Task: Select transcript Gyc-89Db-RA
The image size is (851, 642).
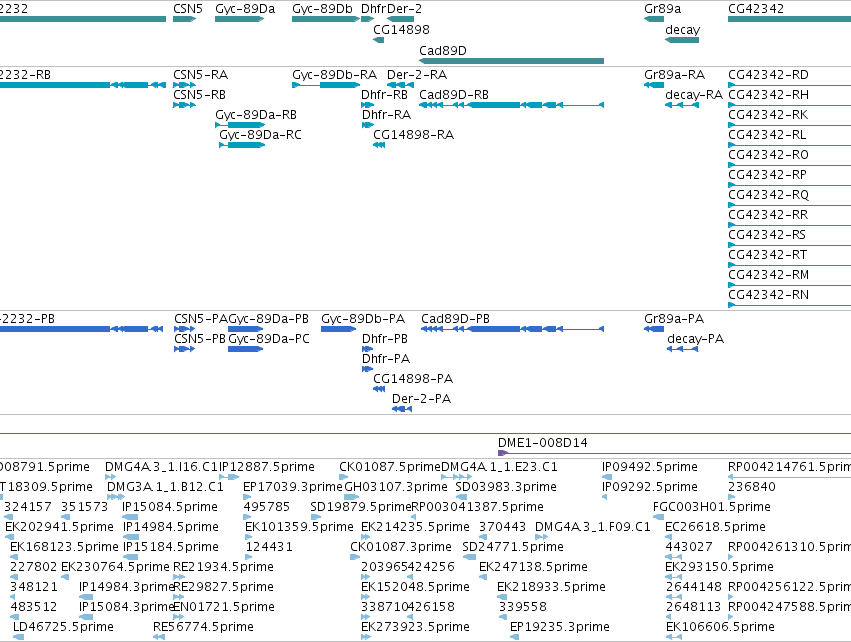Action: (334, 74)
